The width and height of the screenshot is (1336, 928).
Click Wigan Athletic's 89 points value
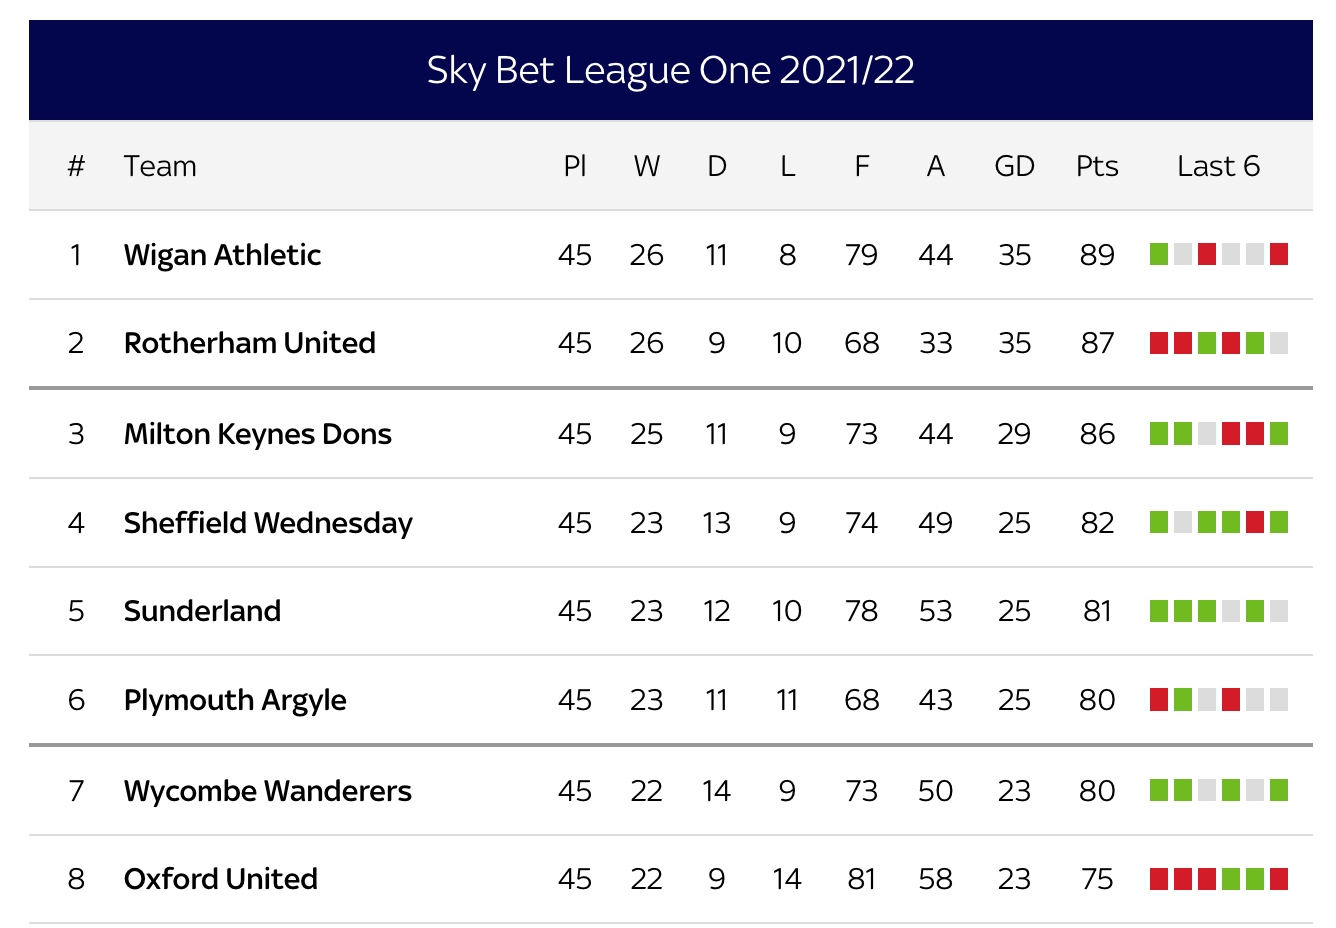pyautogui.click(x=1097, y=255)
